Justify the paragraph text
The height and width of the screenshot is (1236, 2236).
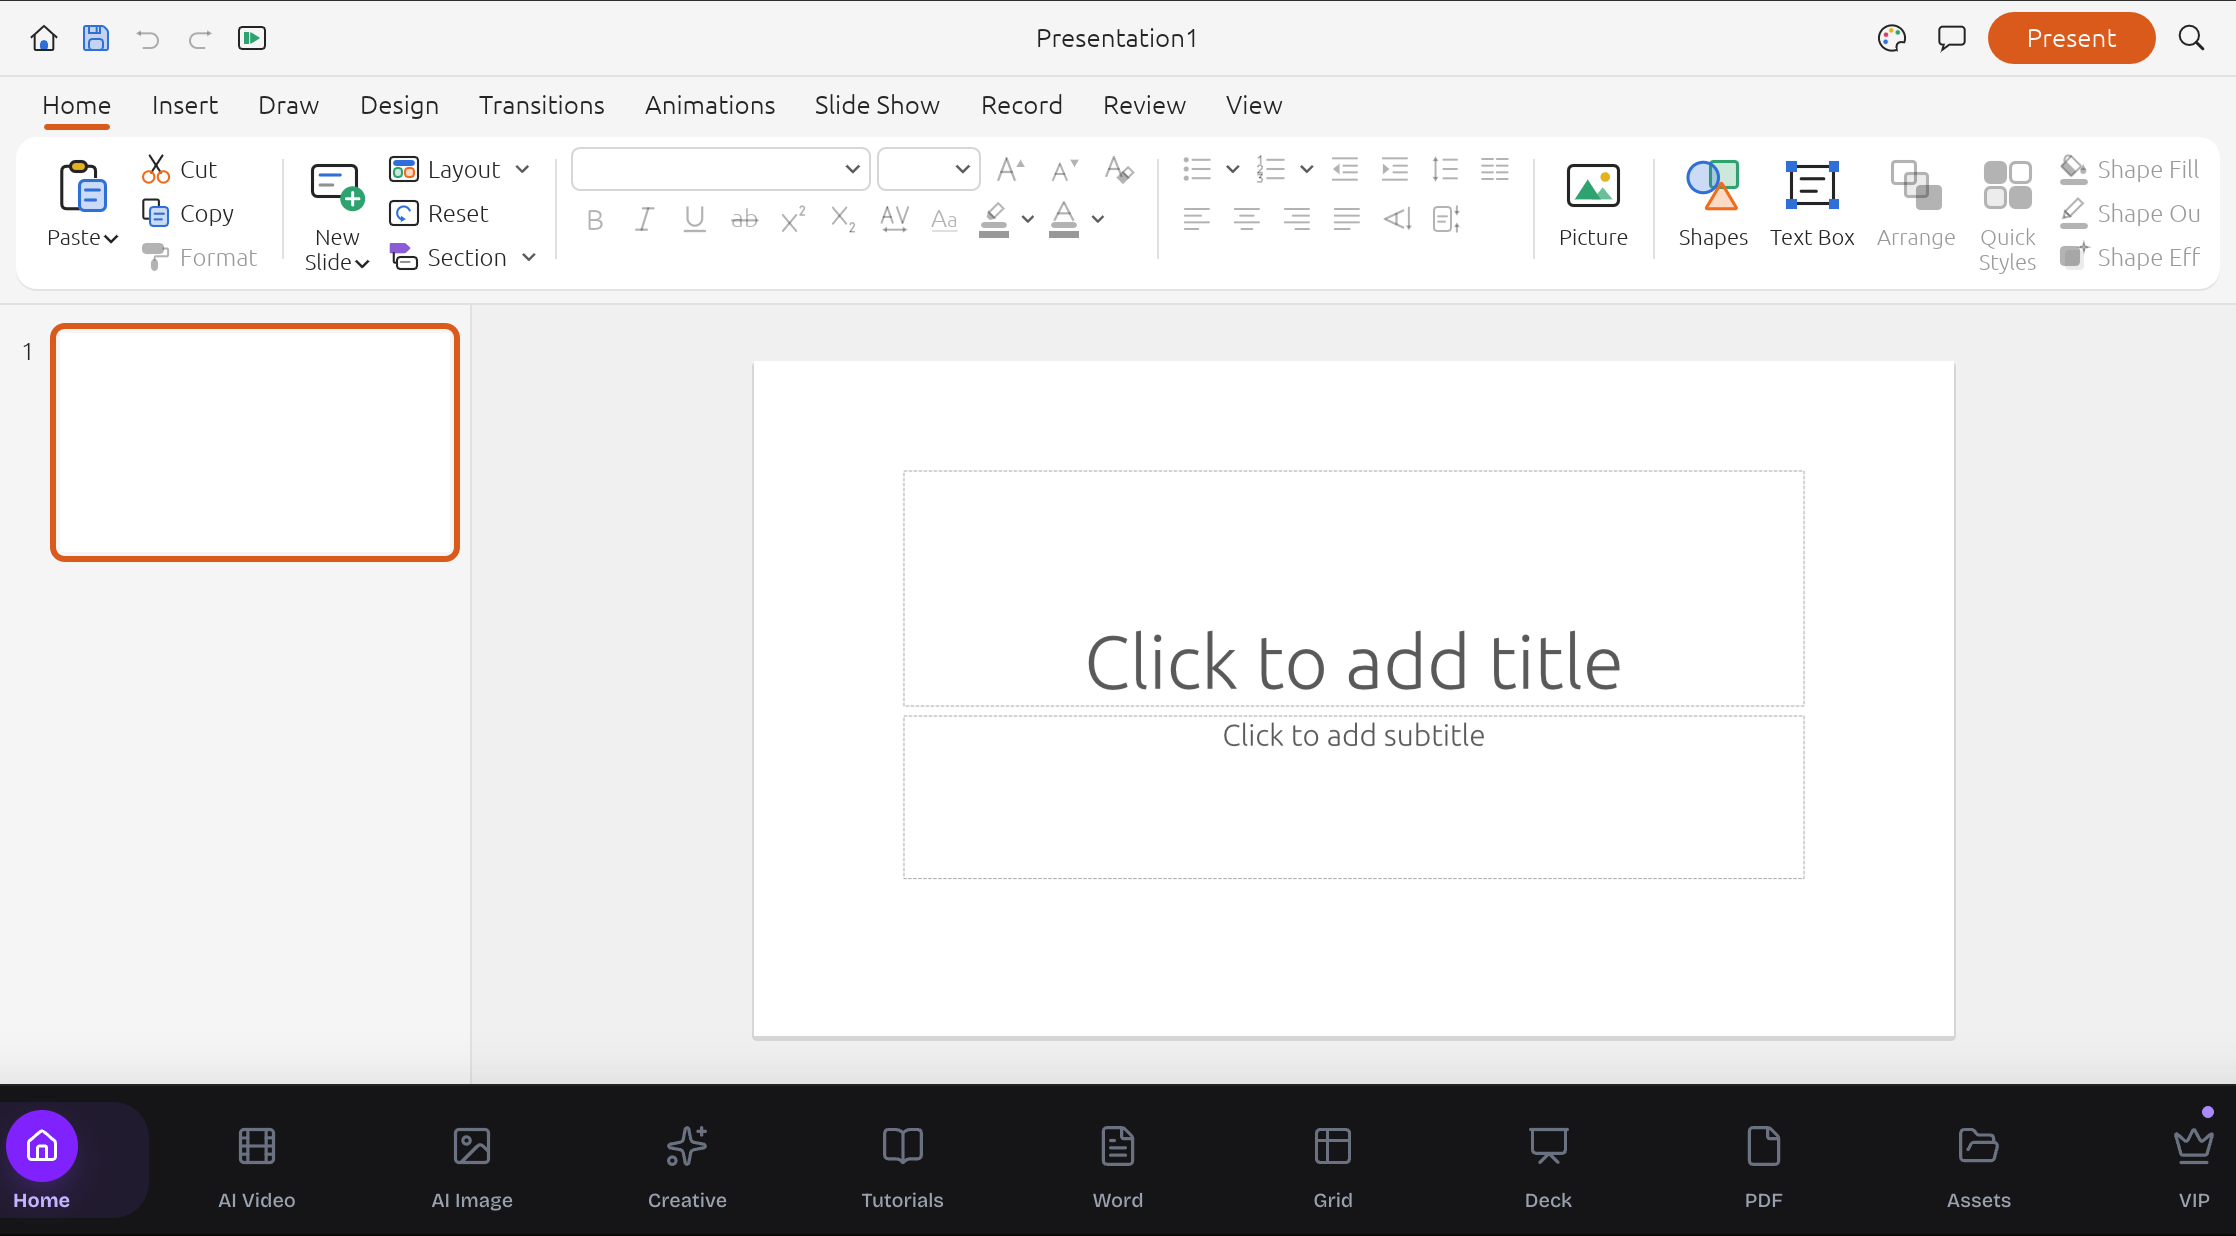coord(1347,219)
